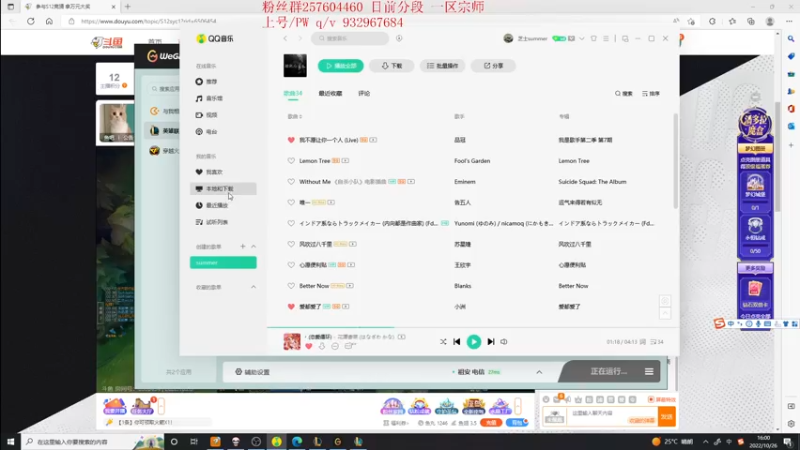Expand WeGame server selection chevron

click(x=539, y=372)
